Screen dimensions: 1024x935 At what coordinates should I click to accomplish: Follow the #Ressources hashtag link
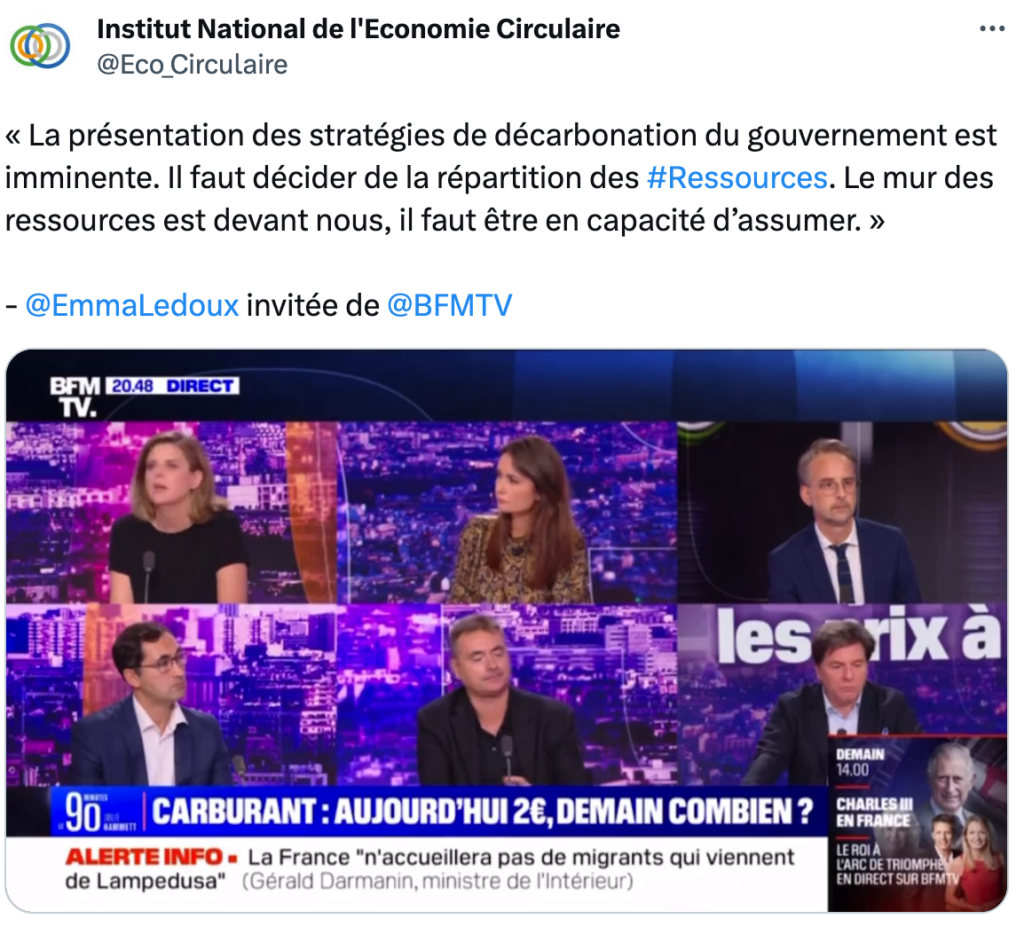[737, 178]
